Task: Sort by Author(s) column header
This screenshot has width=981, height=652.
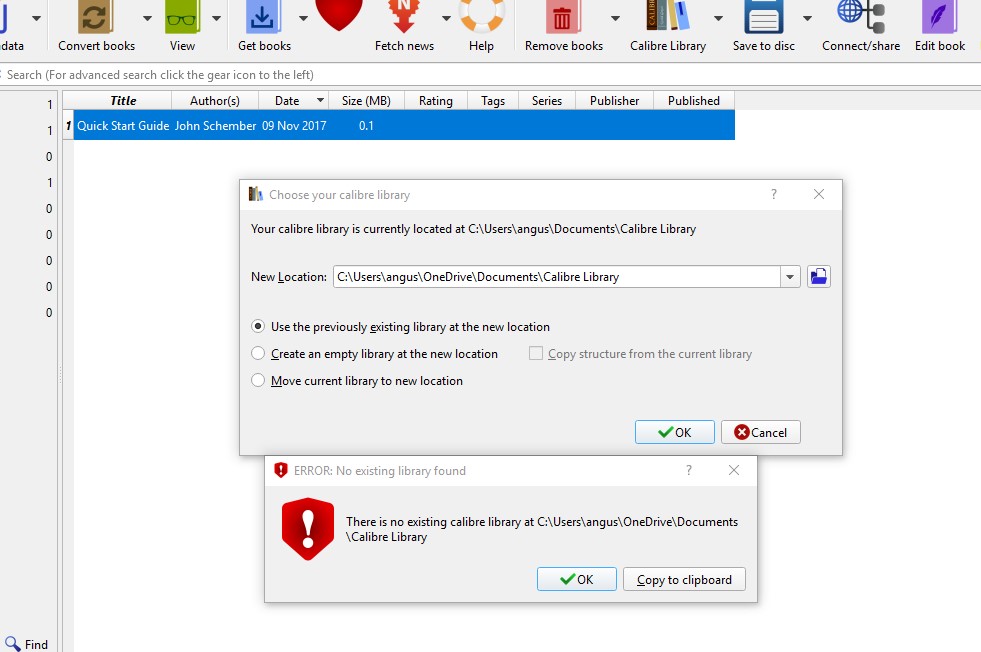Action: [215, 101]
